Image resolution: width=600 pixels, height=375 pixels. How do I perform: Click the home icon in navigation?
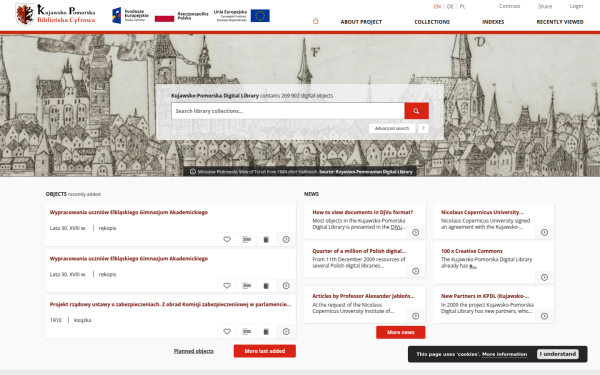point(315,21)
